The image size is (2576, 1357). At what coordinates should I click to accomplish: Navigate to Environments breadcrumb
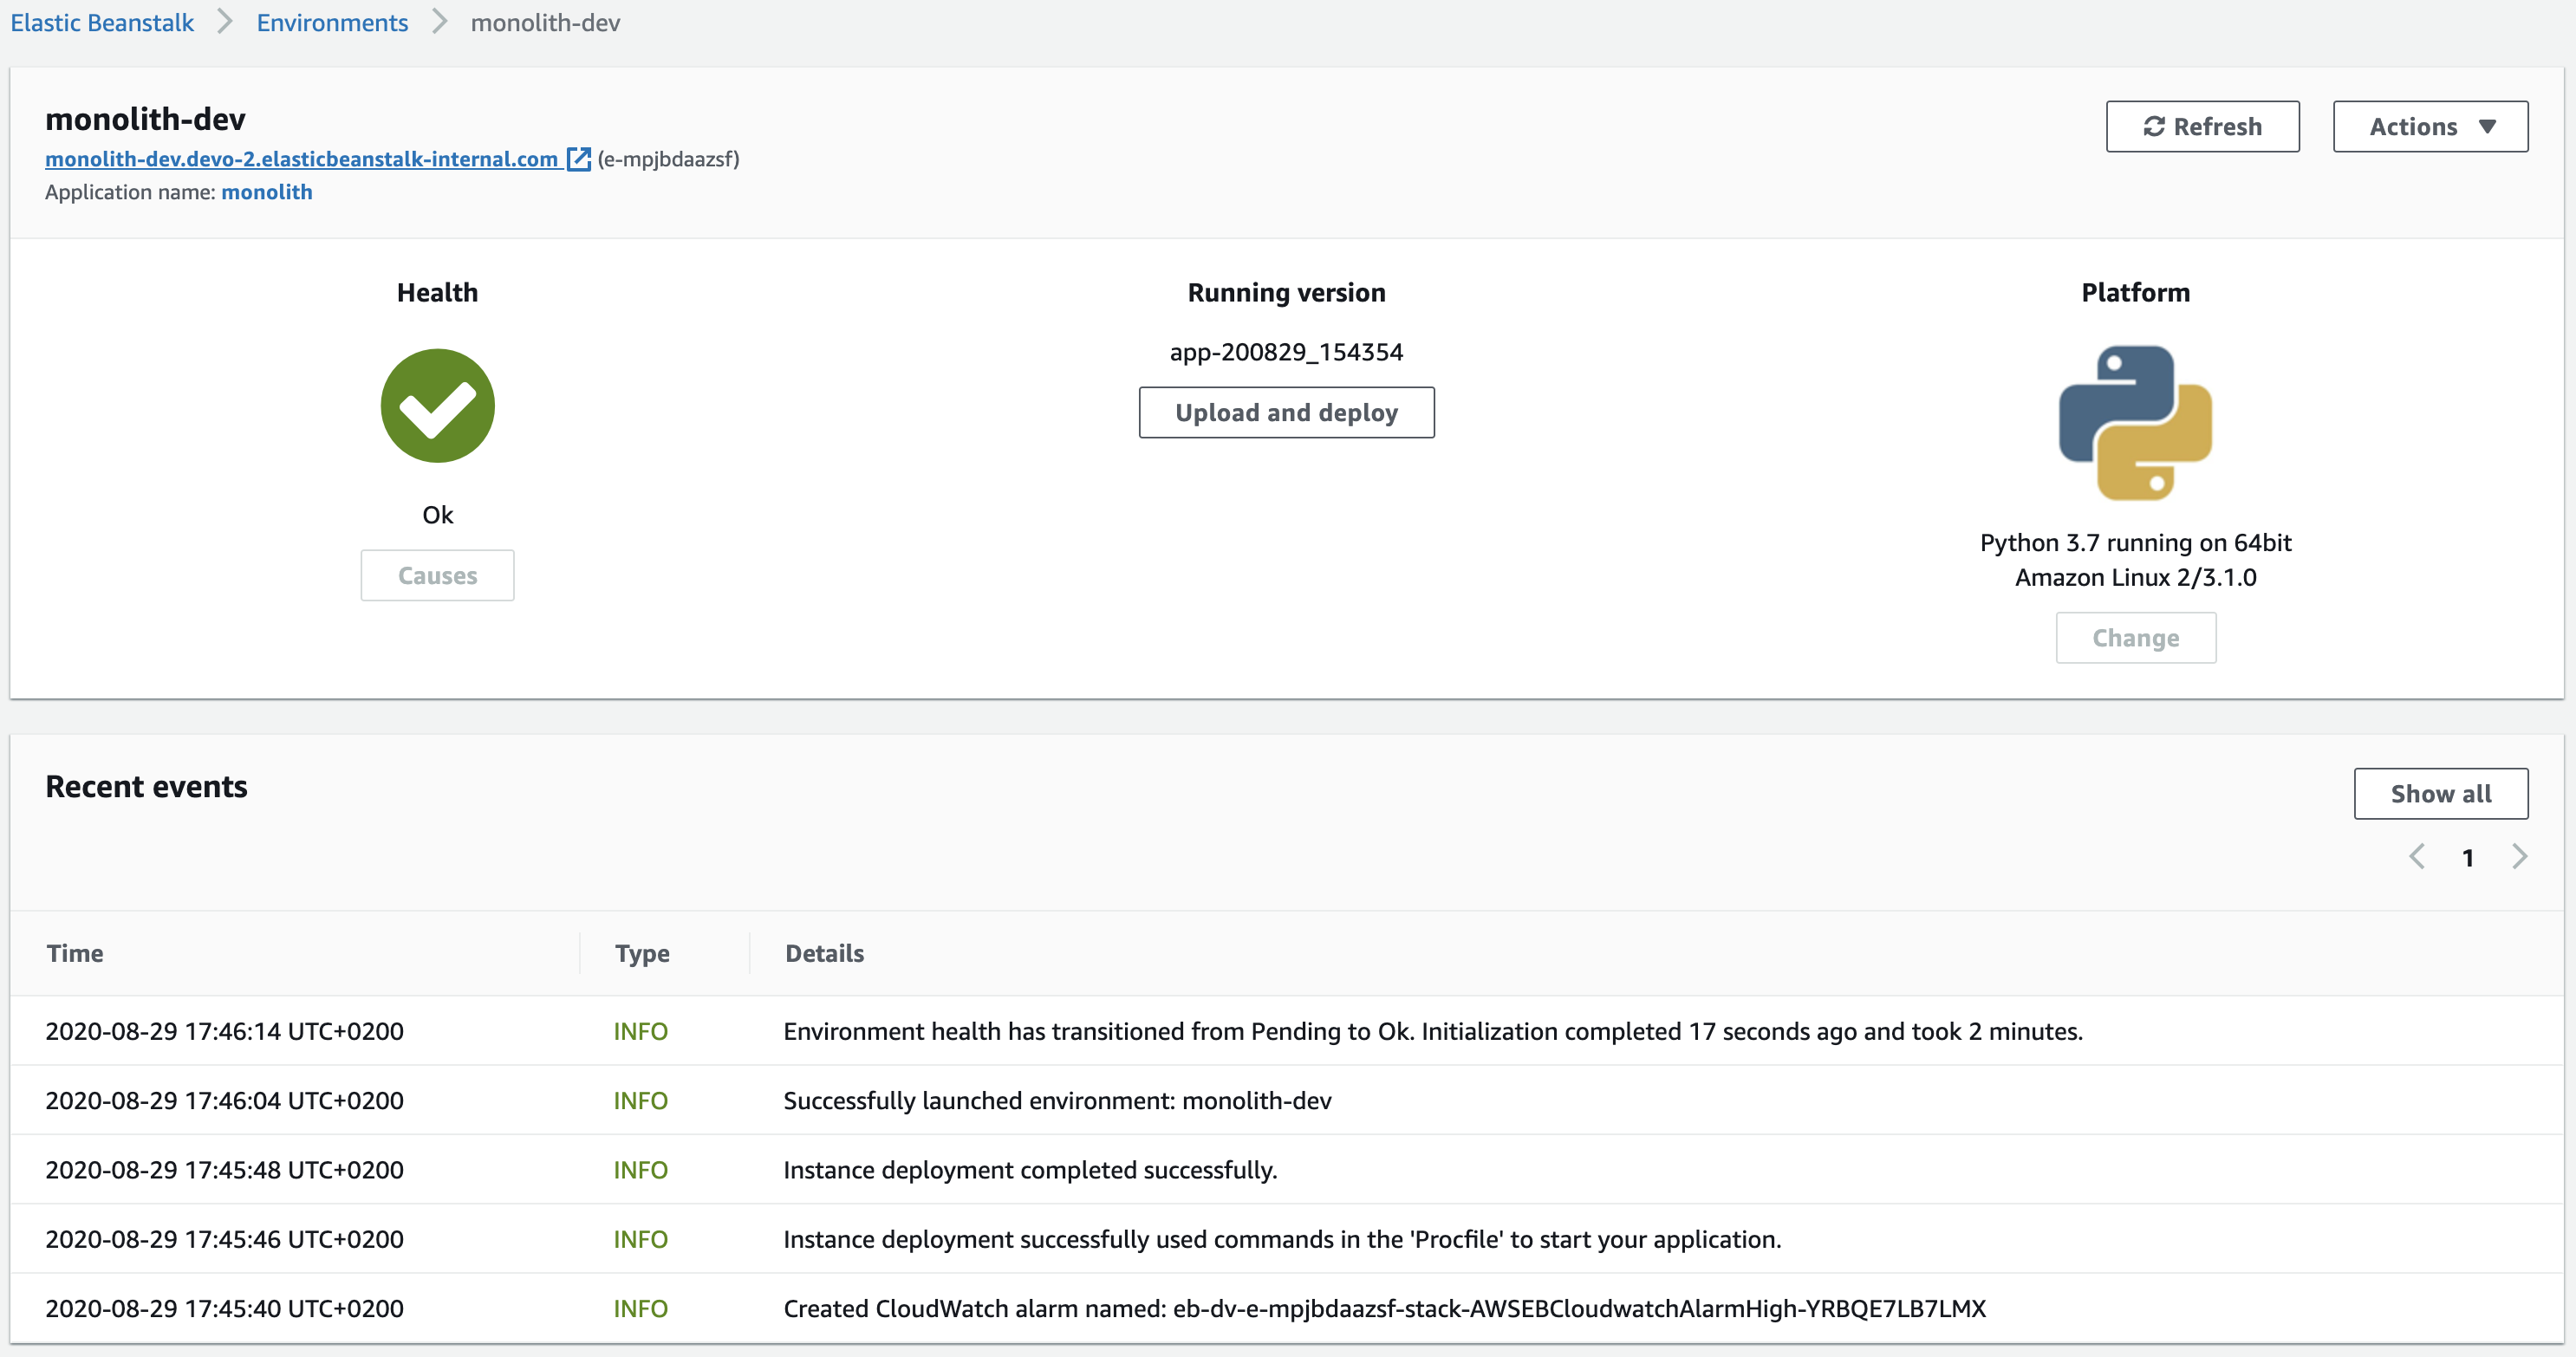pos(332,23)
